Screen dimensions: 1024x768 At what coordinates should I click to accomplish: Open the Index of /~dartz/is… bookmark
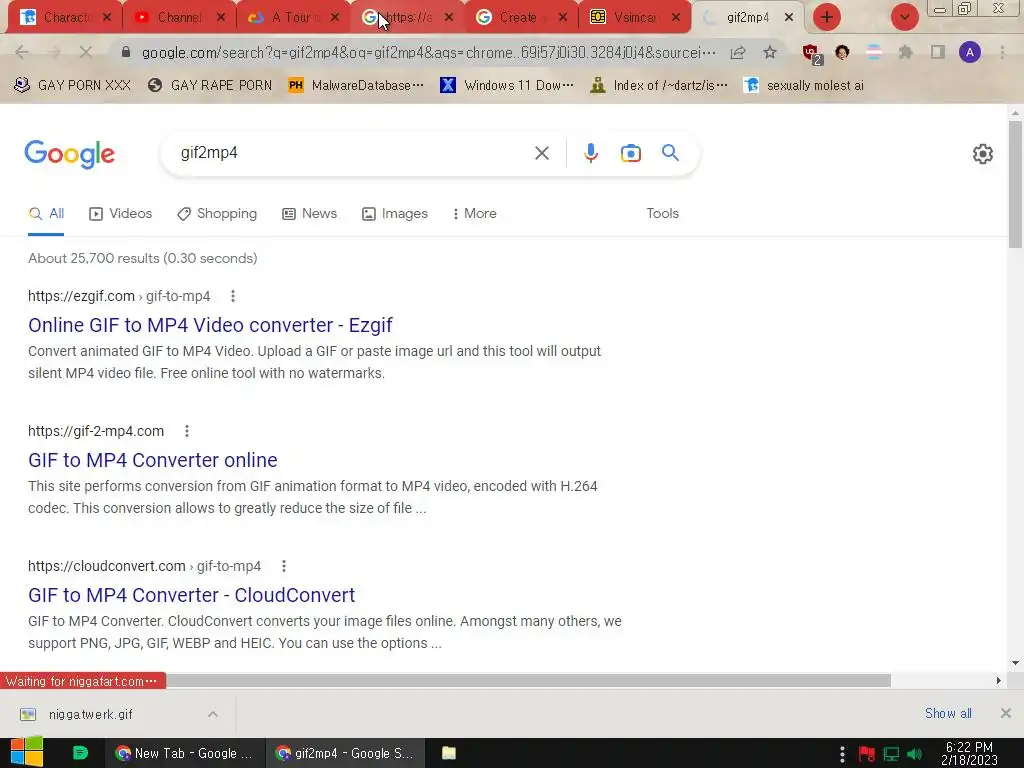pos(658,85)
